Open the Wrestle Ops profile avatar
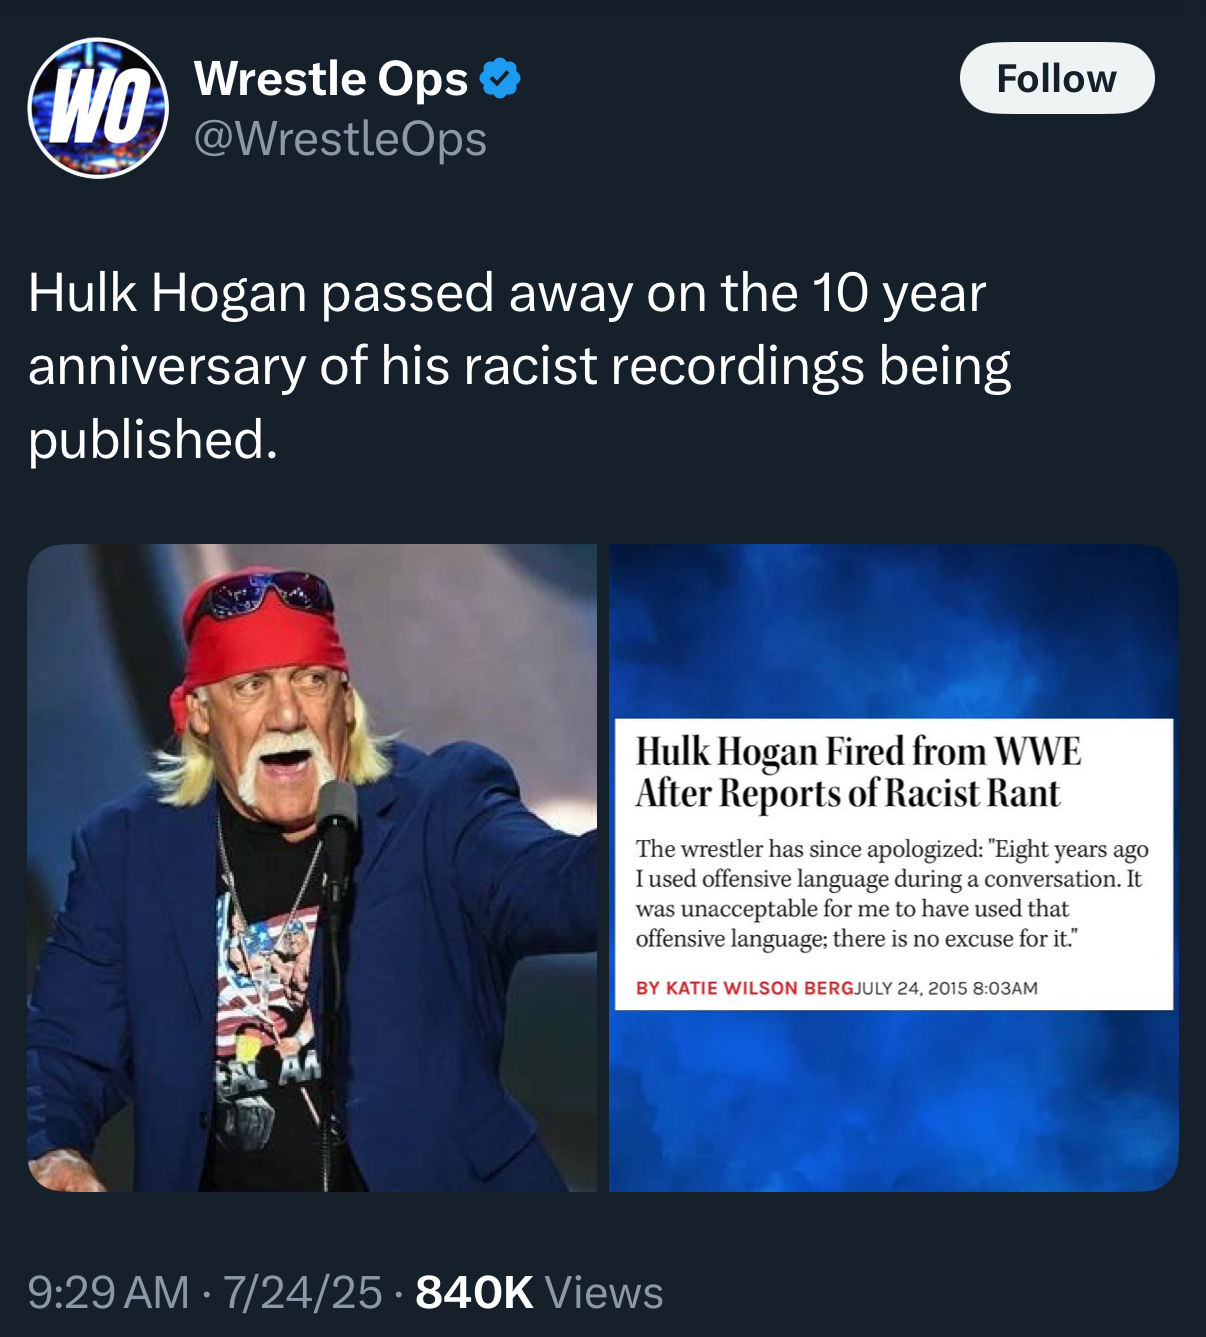This screenshot has width=1206, height=1337. [98, 108]
